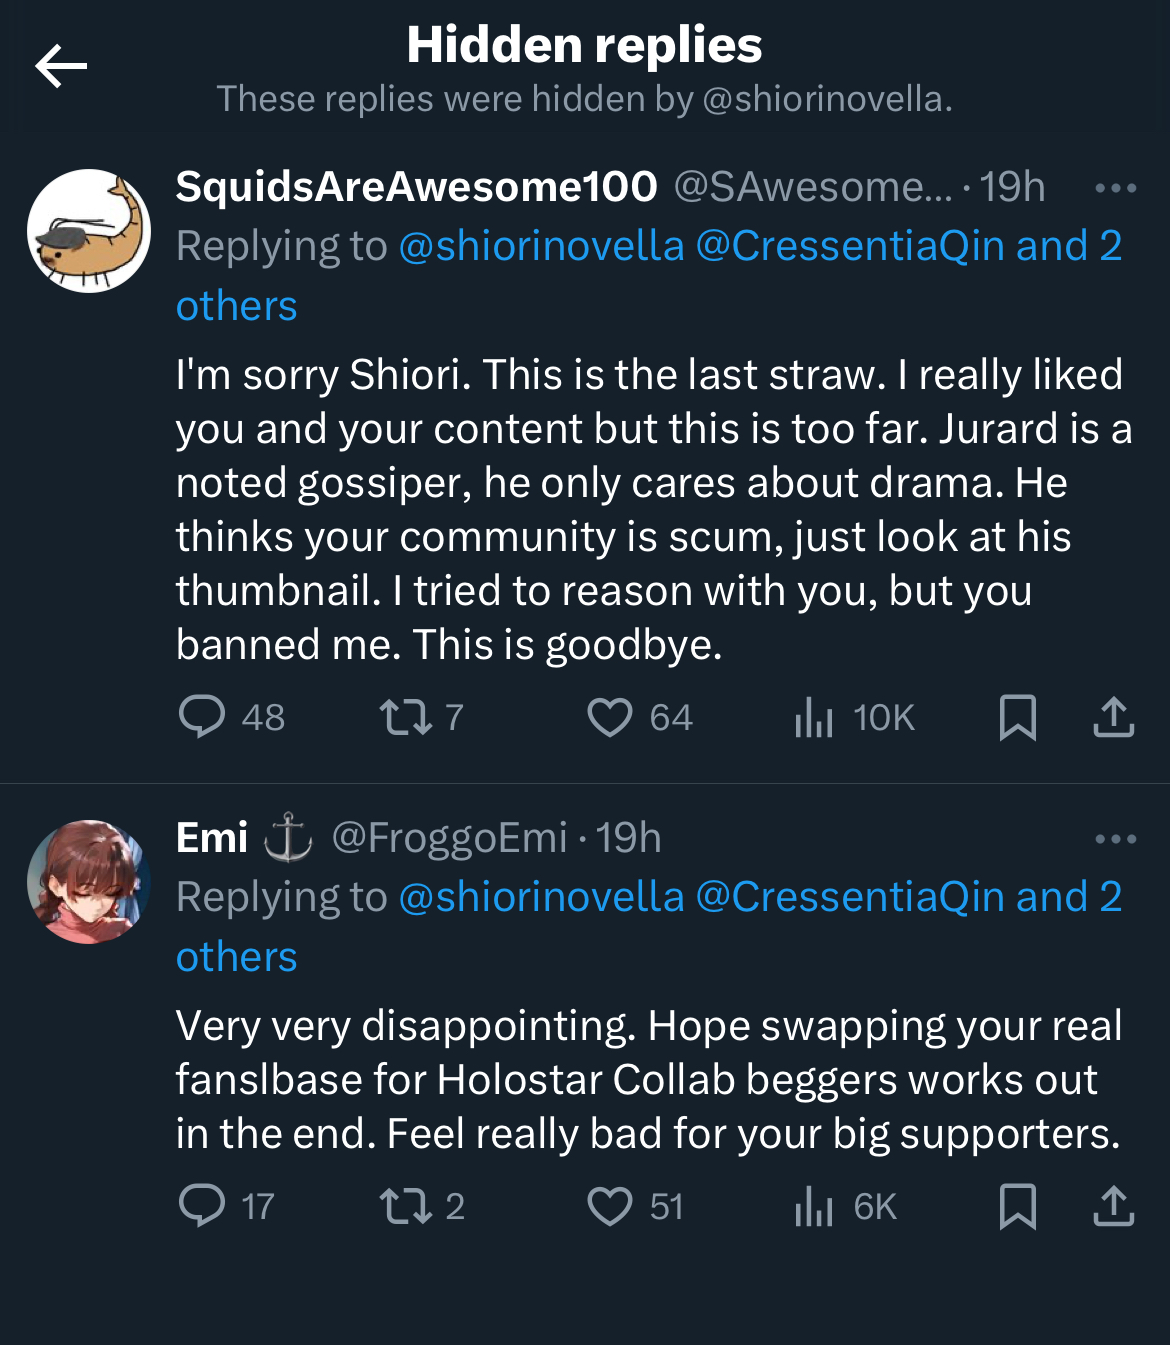Go back using the left arrow

coord(61,67)
